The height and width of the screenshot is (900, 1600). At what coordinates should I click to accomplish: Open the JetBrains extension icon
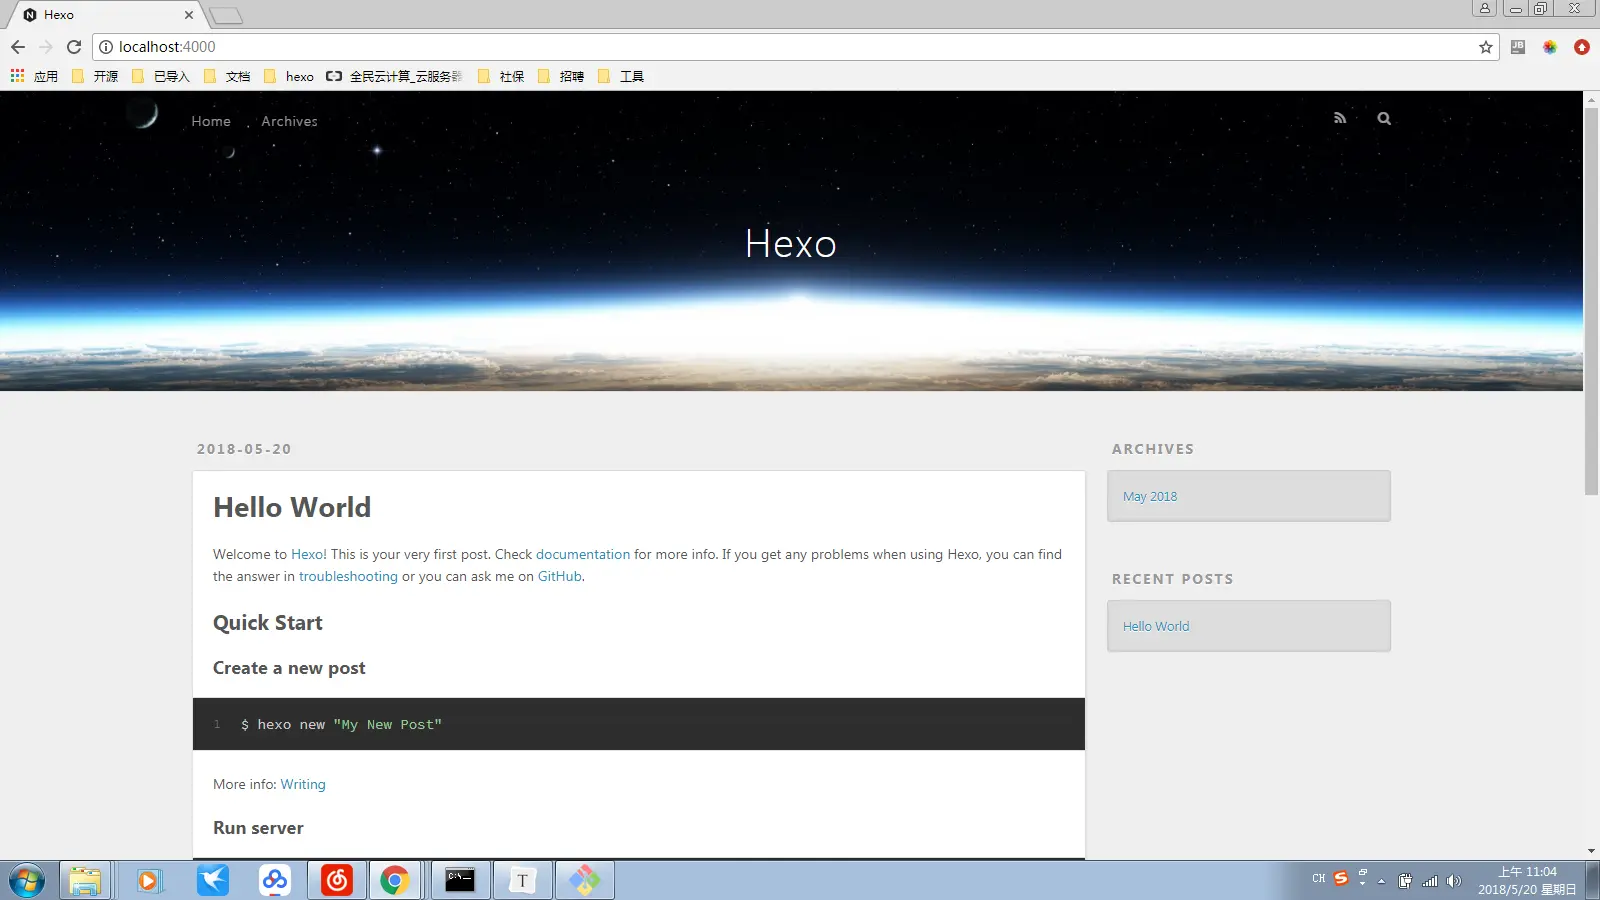coord(1518,47)
